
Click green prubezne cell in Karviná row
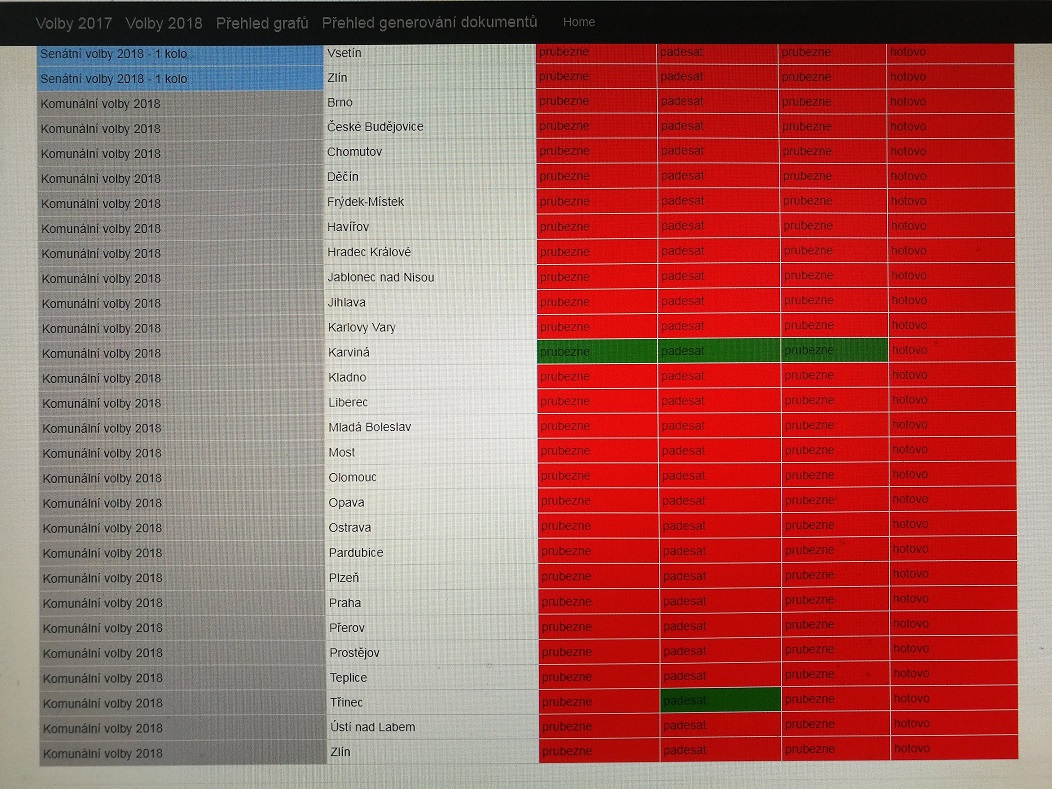pyautogui.click(x=597, y=352)
